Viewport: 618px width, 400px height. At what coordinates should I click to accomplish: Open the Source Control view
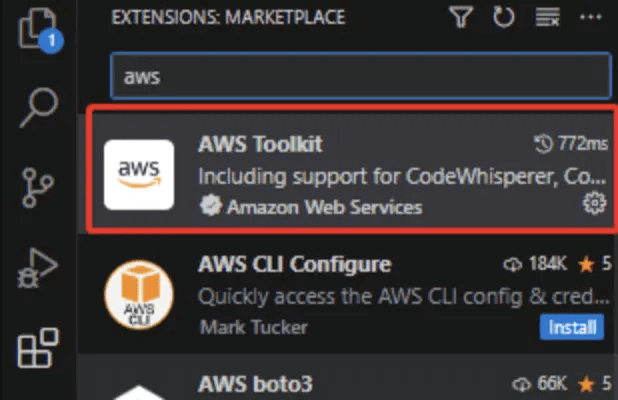point(38,188)
